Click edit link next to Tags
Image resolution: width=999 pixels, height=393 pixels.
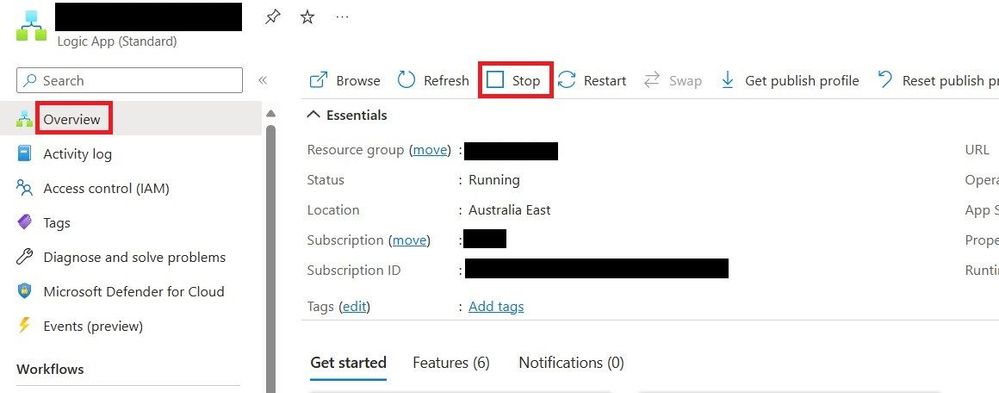[354, 307]
